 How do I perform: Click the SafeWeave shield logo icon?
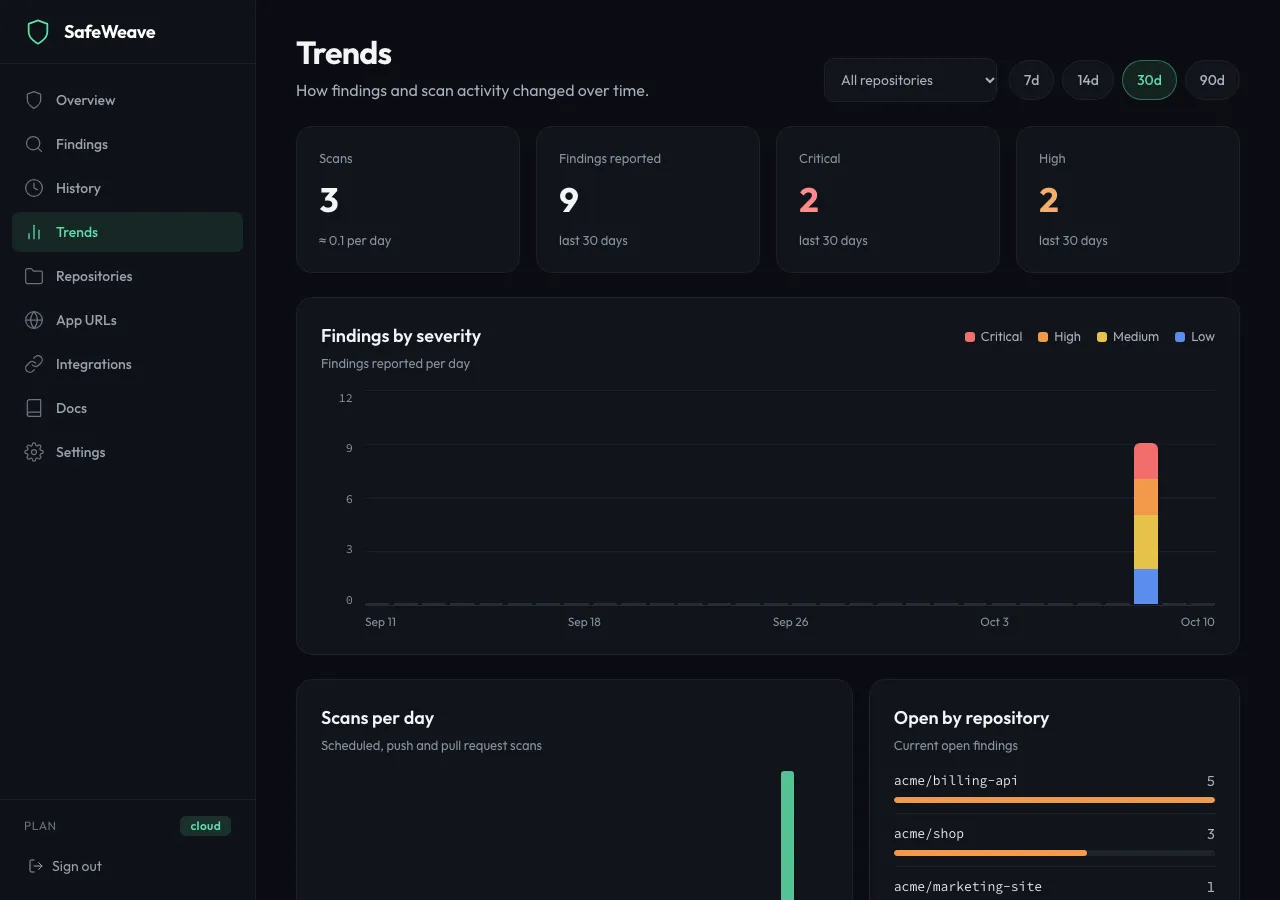[x=38, y=32]
